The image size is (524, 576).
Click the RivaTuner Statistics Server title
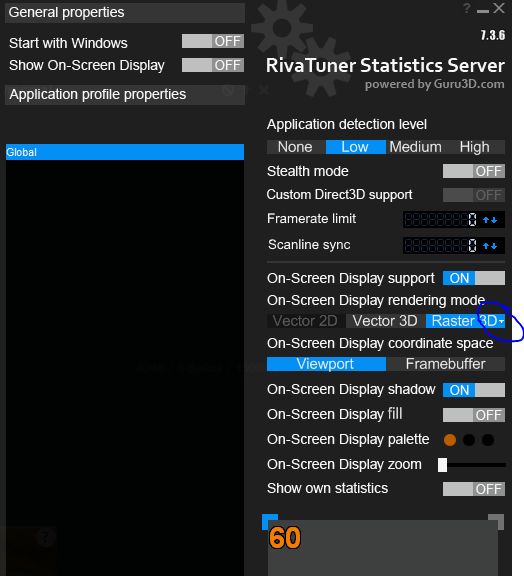pyautogui.click(x=385, y=65)
